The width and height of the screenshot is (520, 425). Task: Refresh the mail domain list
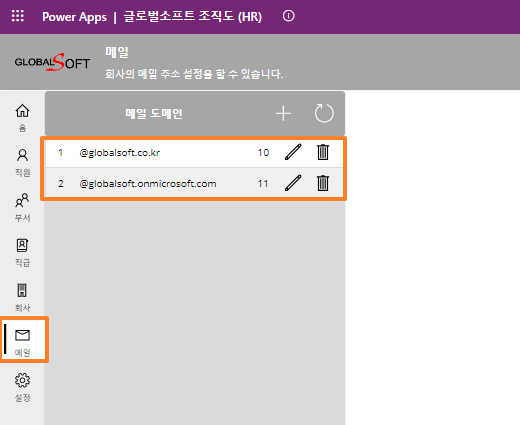pyautogui.click(x=324, y=113)
